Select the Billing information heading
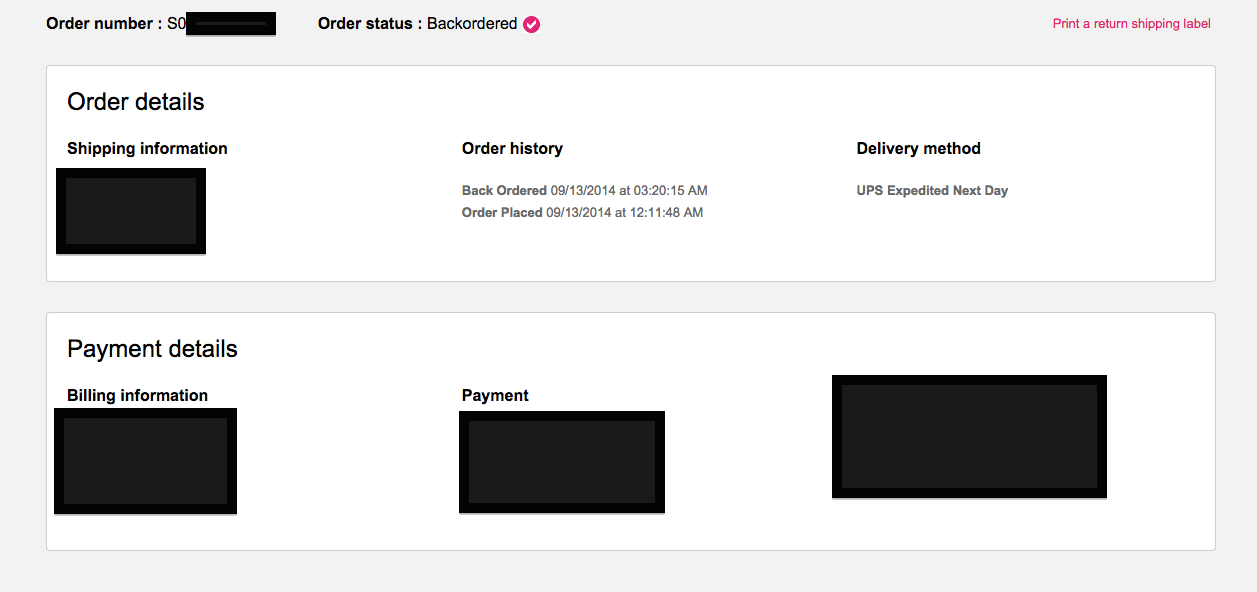The image size is (1257, 592). [137, 395]
